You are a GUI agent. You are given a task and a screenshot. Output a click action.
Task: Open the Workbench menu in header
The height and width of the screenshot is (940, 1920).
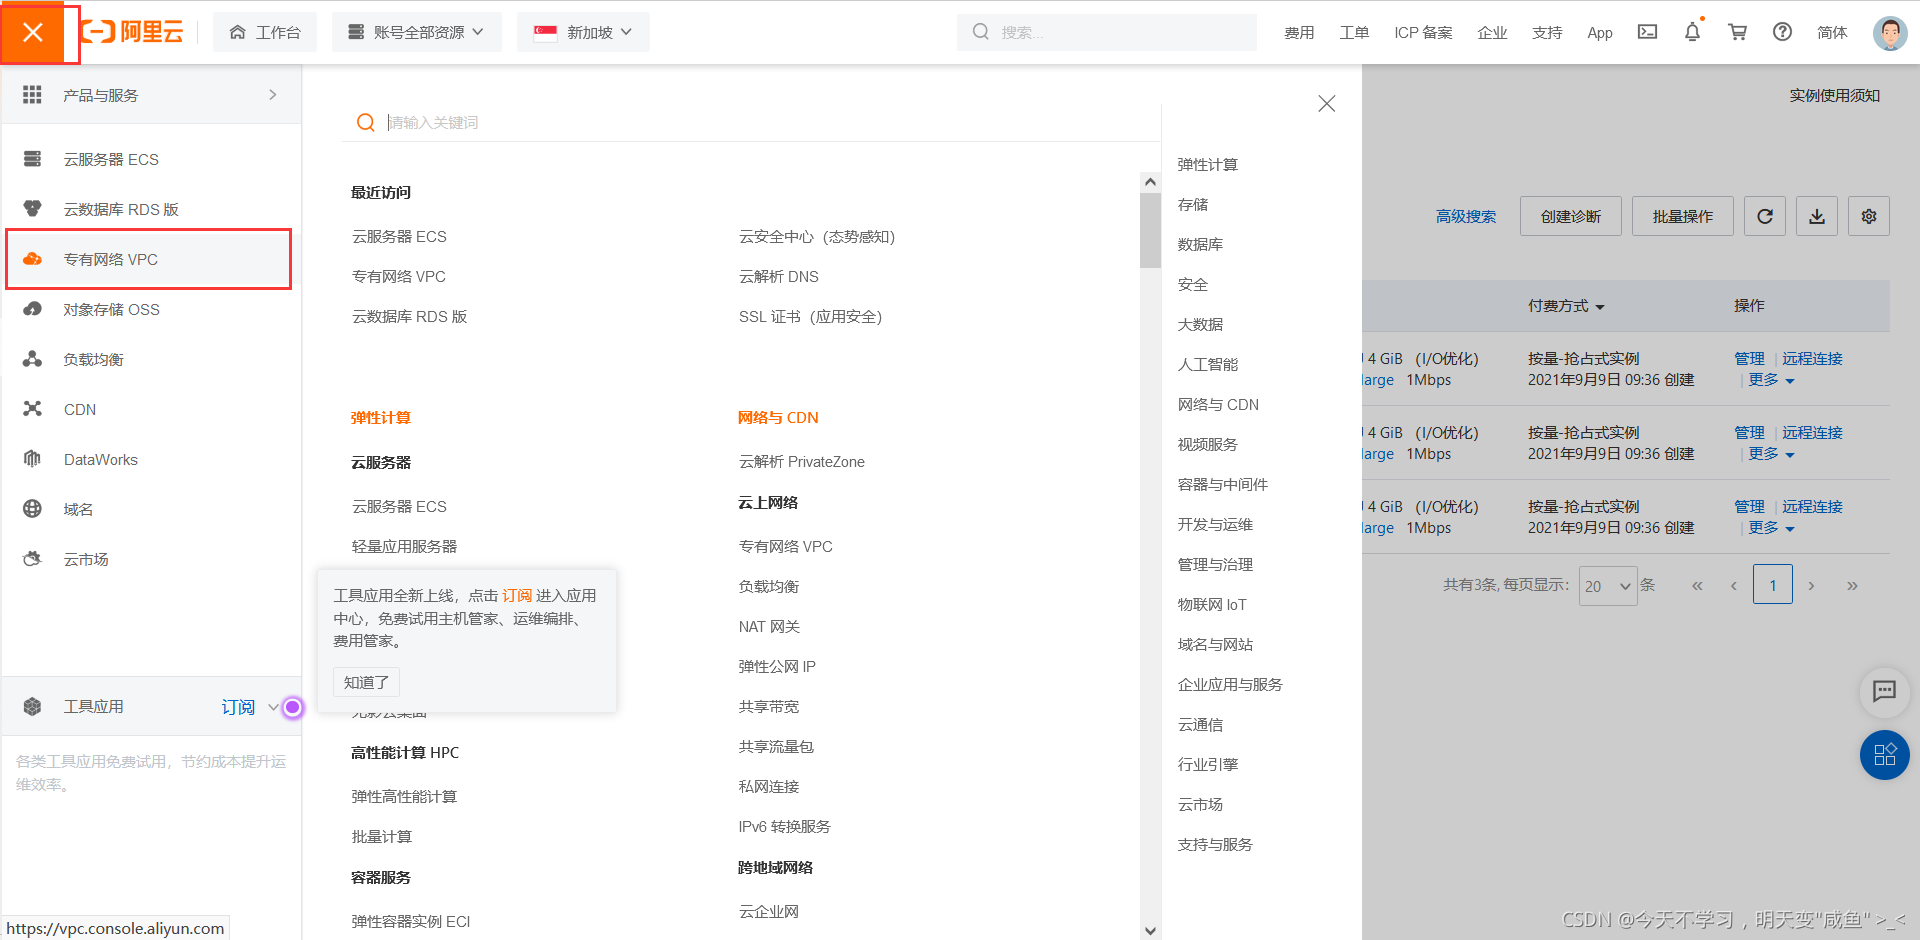pyautogui.click(x=265, y=32)
